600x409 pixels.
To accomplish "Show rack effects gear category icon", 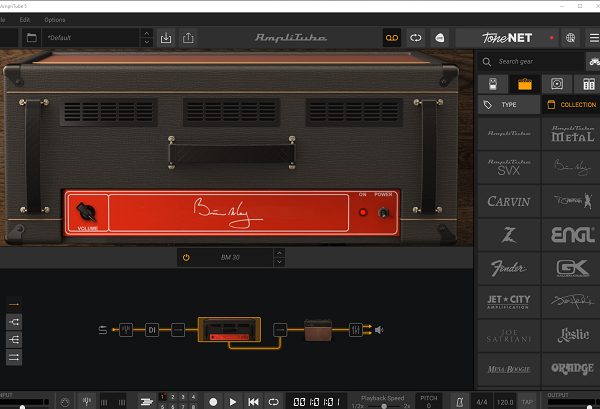I will point(588,84).
